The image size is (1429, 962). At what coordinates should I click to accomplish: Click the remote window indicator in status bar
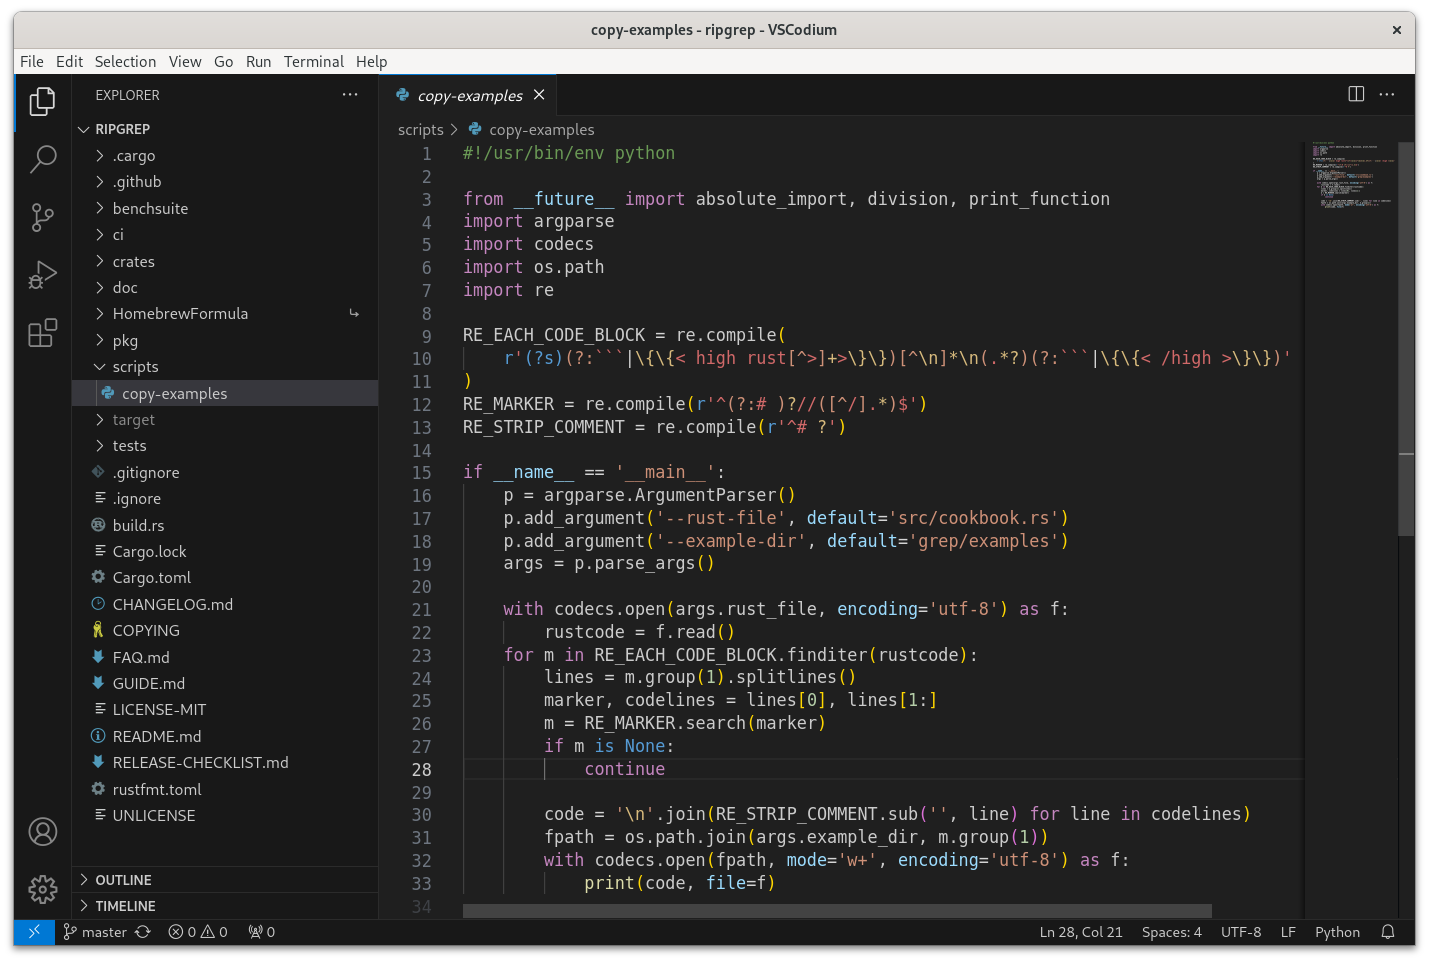pyautogui.click(x=34, y=932)
